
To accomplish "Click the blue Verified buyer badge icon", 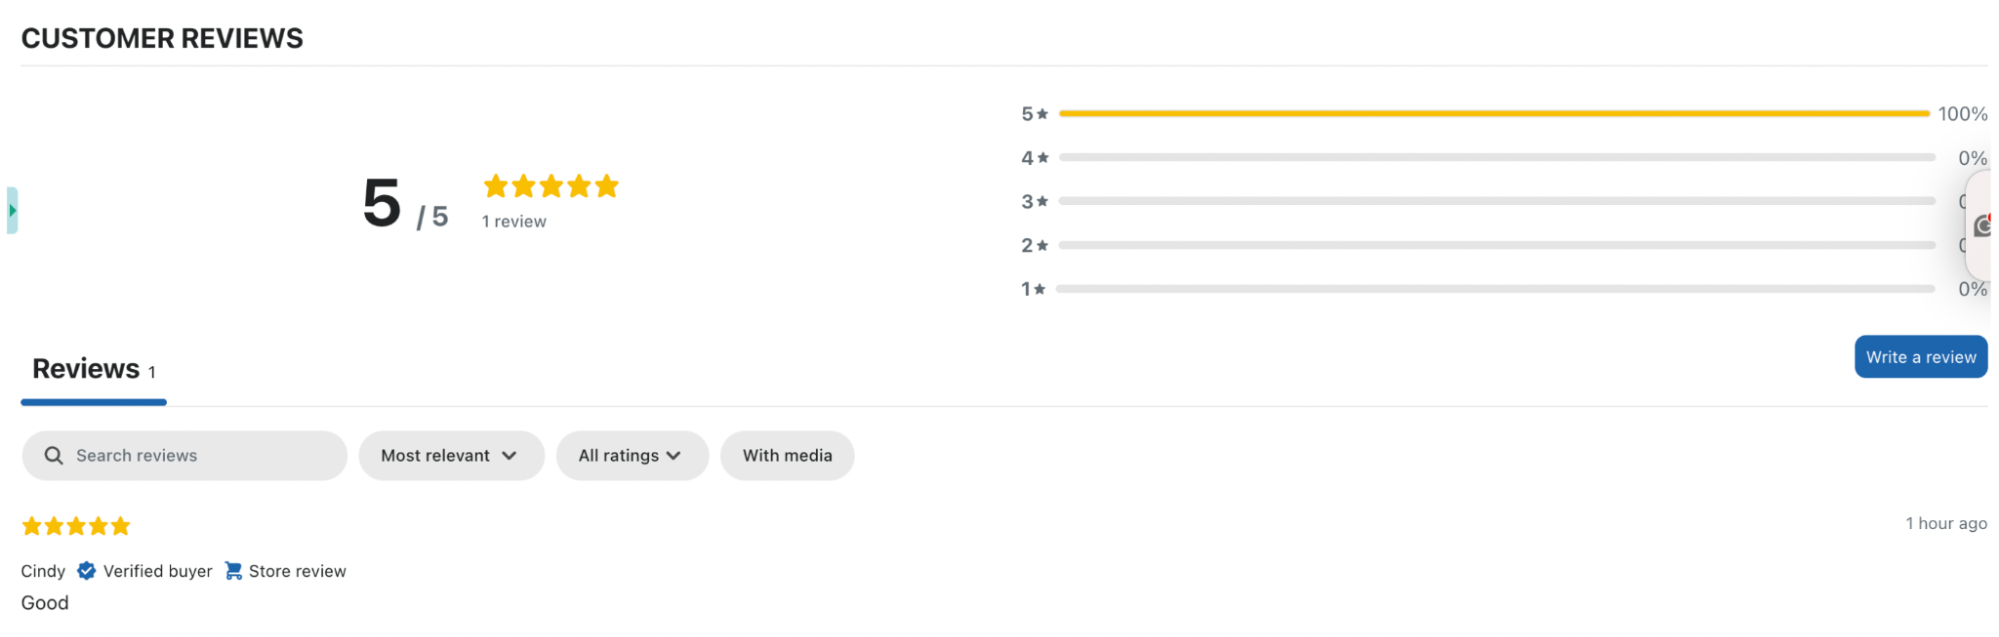I will coord(87,571).
